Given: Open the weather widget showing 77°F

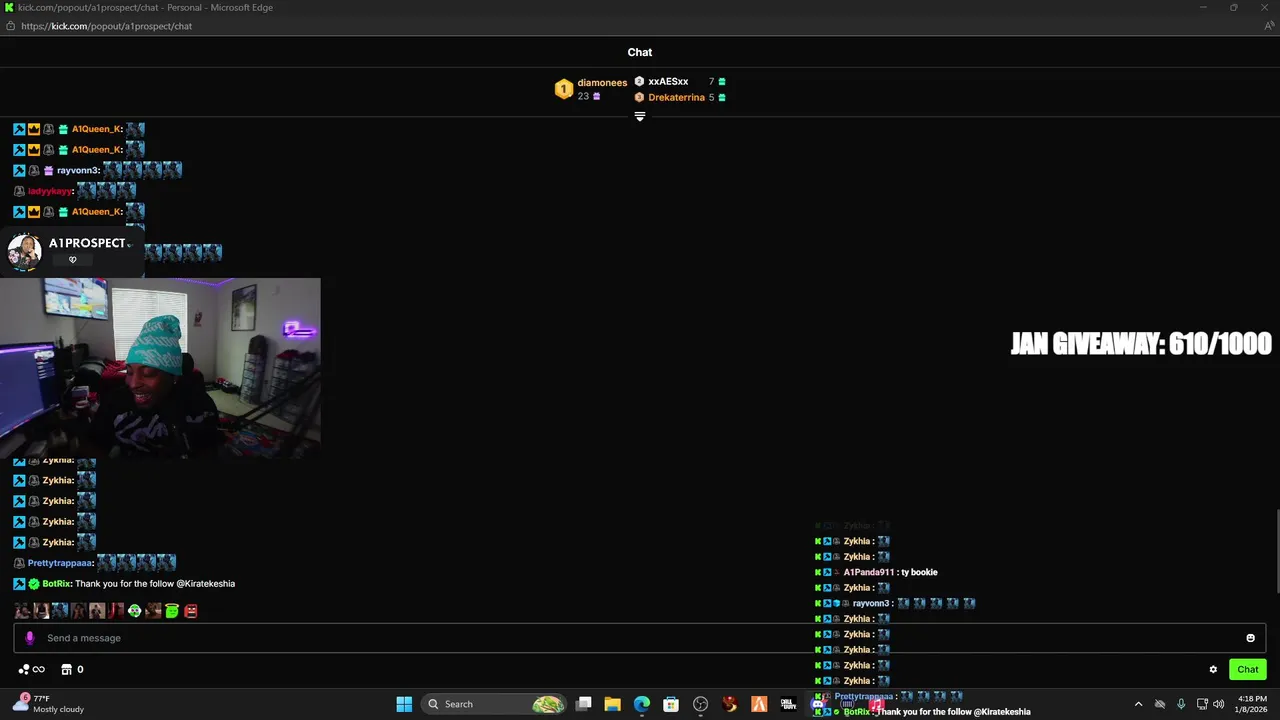Looking at the screenshot, I should click(50, 704).
